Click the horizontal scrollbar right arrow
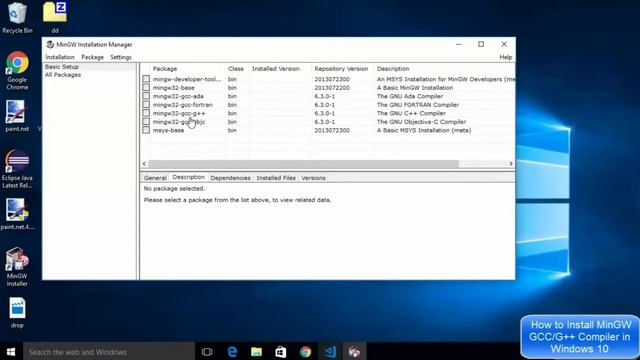 [x=511, y=163]
